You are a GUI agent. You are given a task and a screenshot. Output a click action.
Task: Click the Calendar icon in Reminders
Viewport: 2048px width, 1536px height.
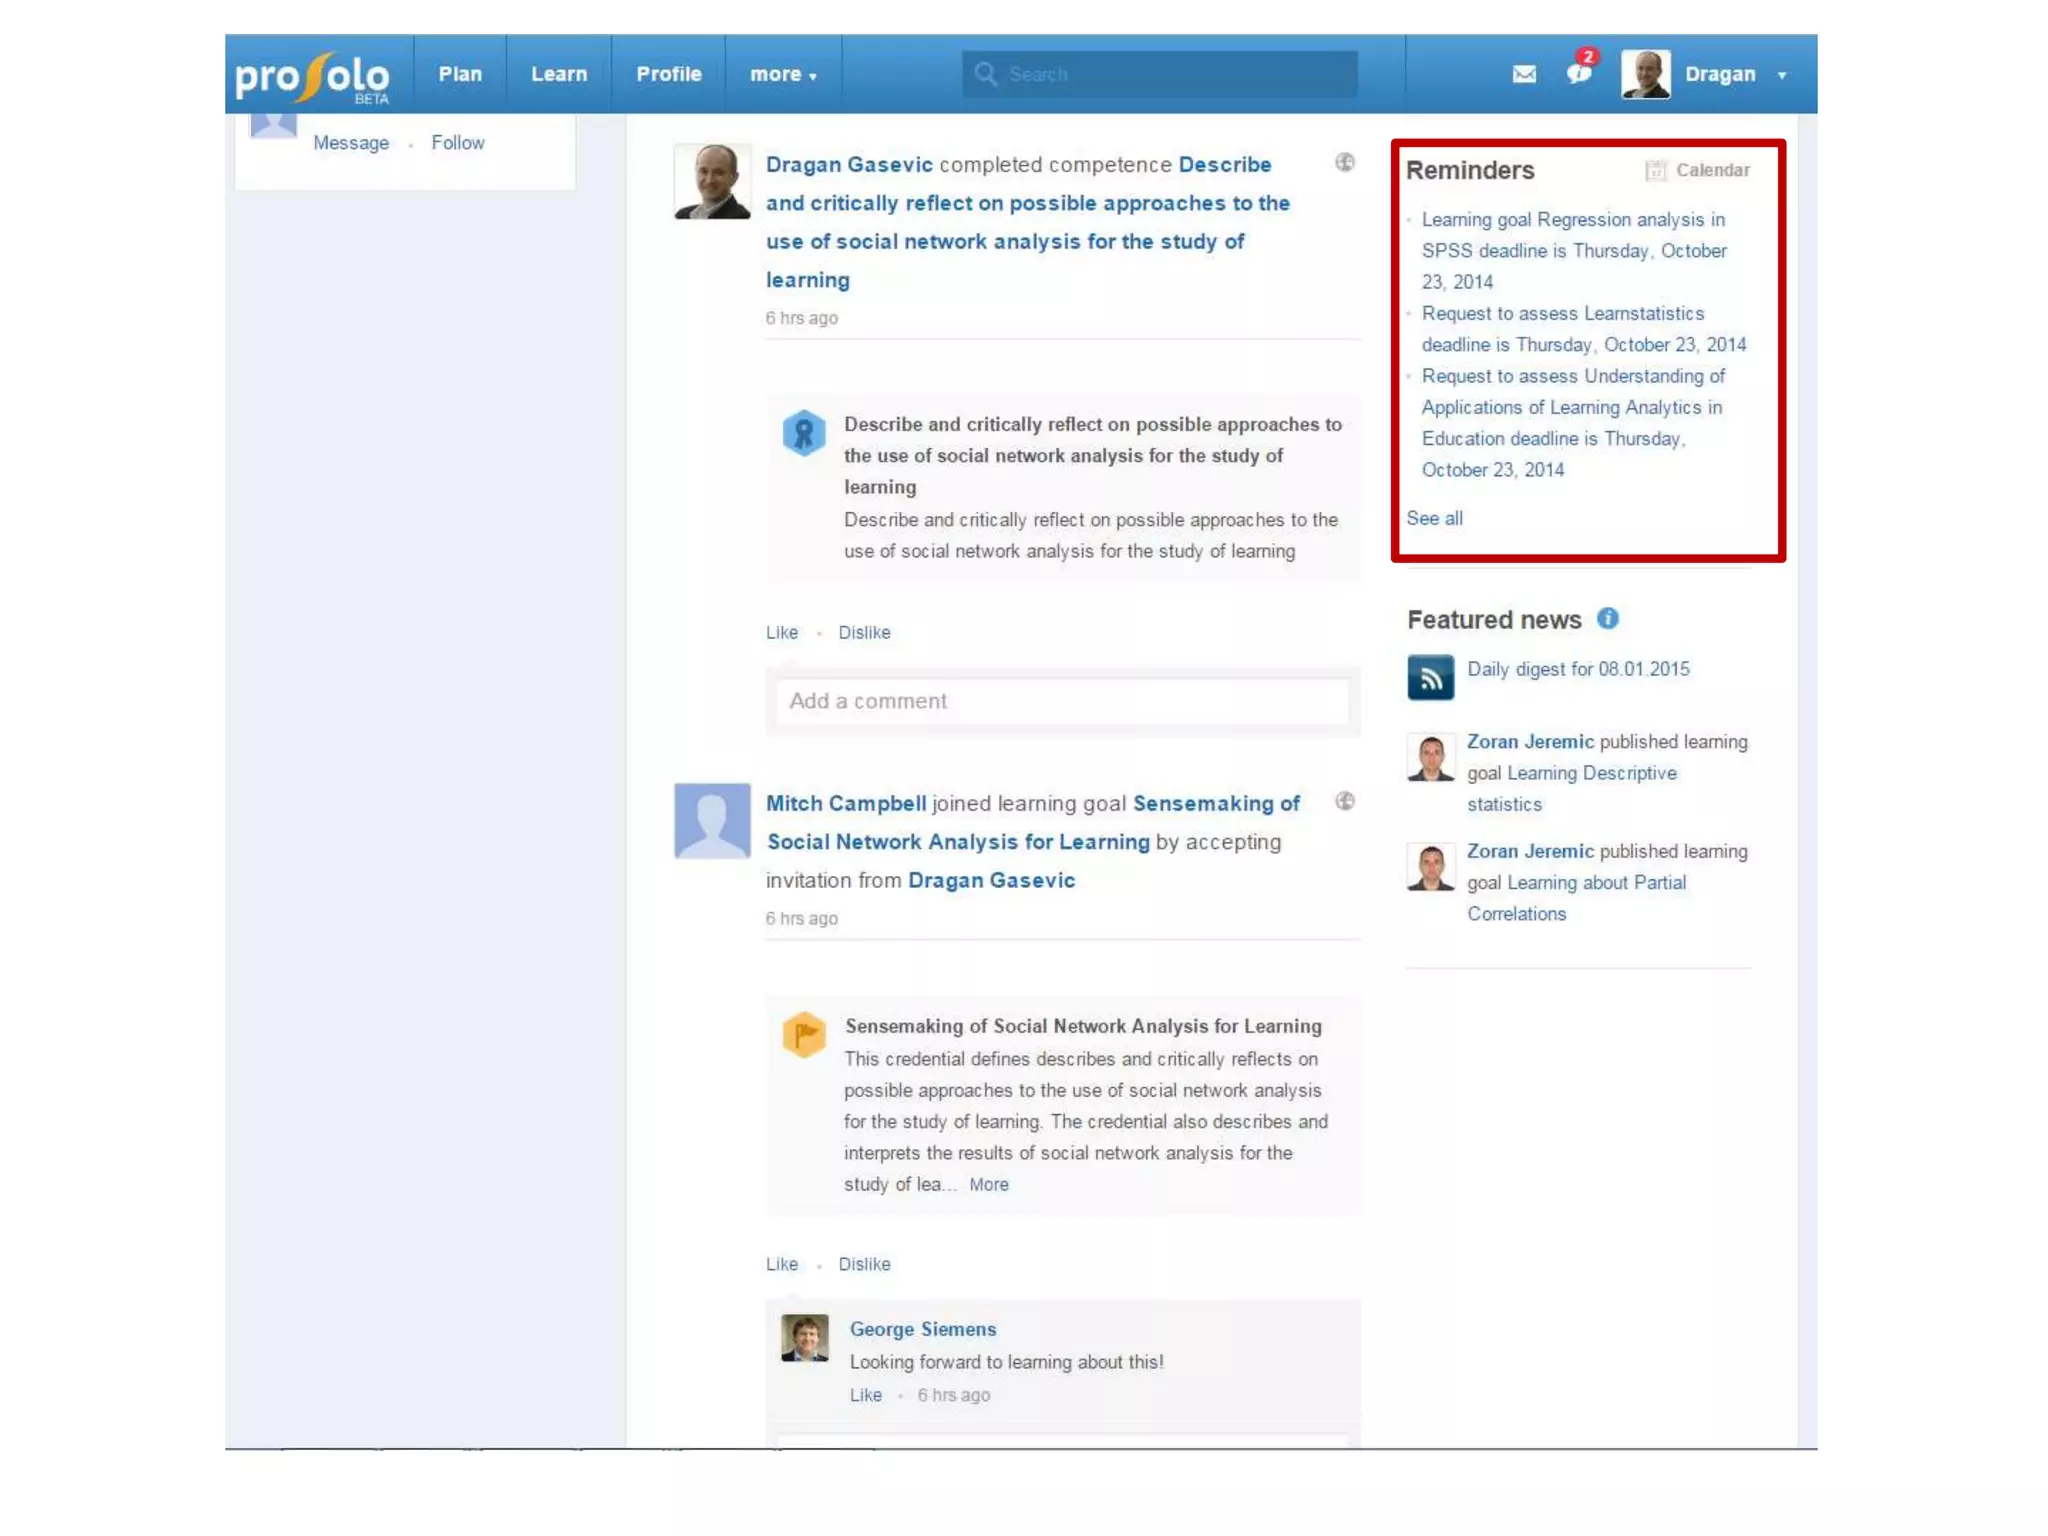[x=1656, y=170]
